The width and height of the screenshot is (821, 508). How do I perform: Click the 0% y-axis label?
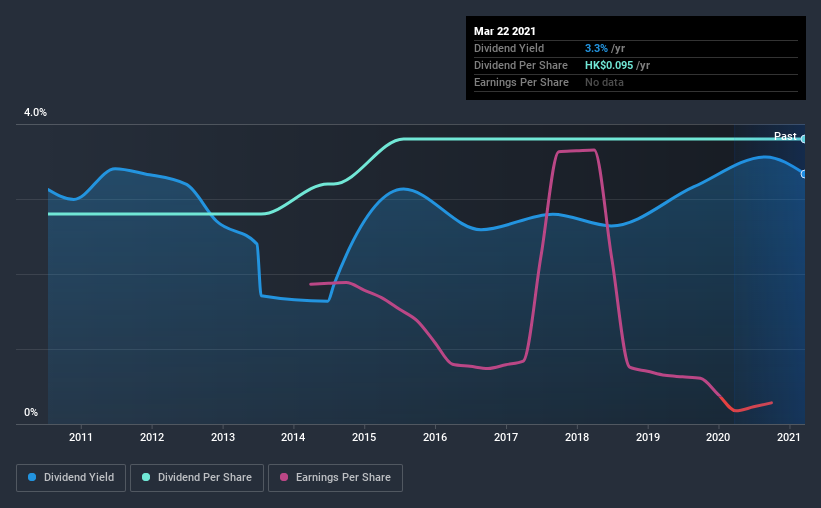(31, 413)
